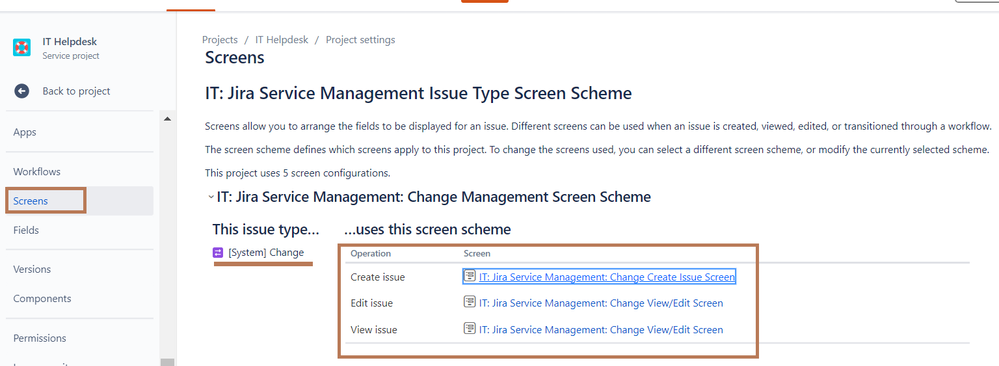Click the Screen column header
999x366 pixels.
[x=477, y=253]
